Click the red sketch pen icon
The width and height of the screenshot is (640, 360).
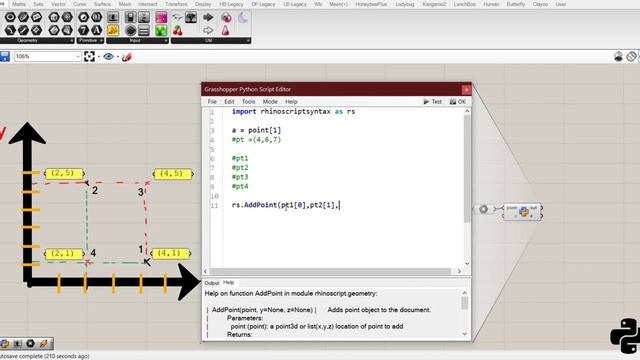[127, 57]
